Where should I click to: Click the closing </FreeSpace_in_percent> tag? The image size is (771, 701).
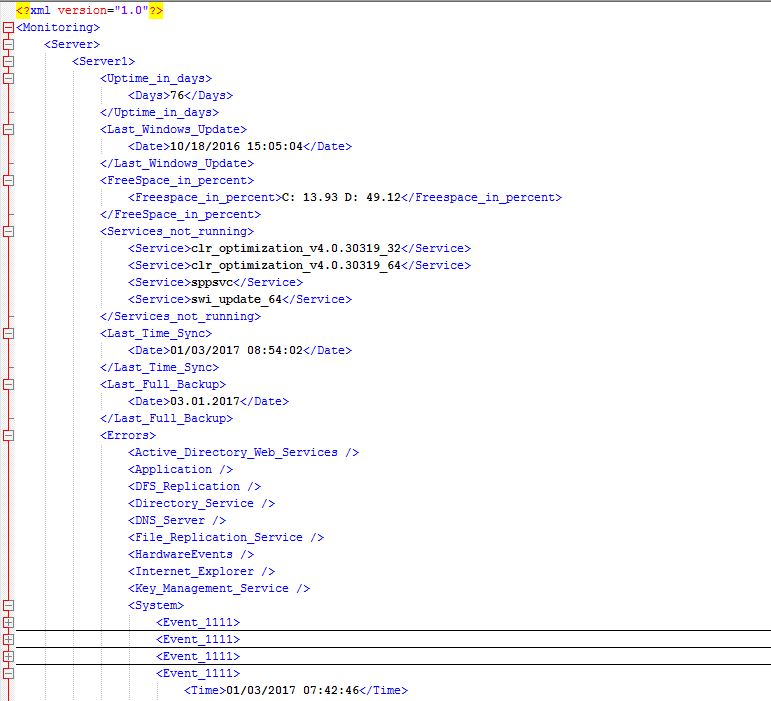click(180, 214)
